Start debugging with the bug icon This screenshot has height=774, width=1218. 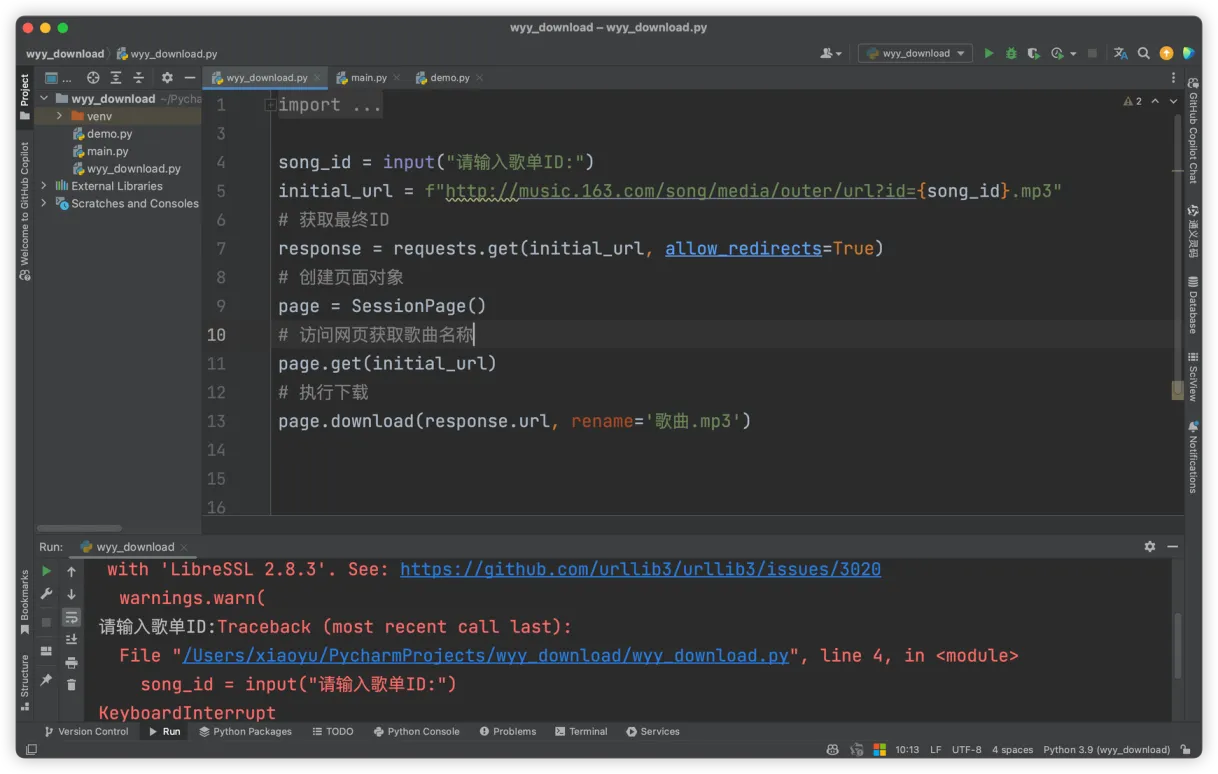(x=1011, y=53)
